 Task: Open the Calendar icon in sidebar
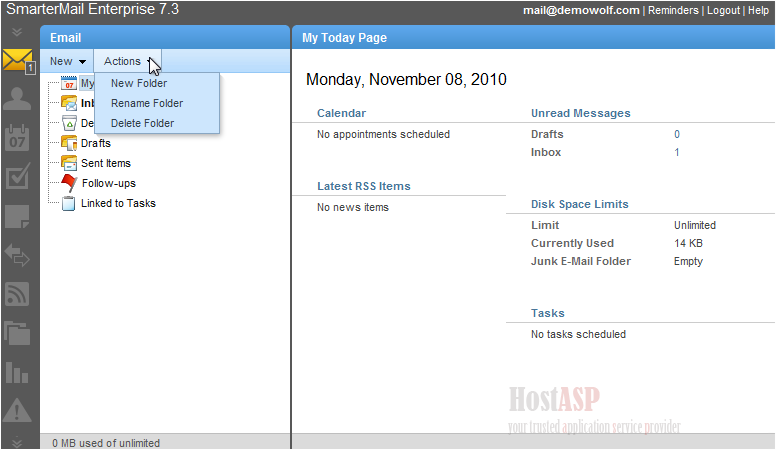pyautogui.click(x=17, y=137)
